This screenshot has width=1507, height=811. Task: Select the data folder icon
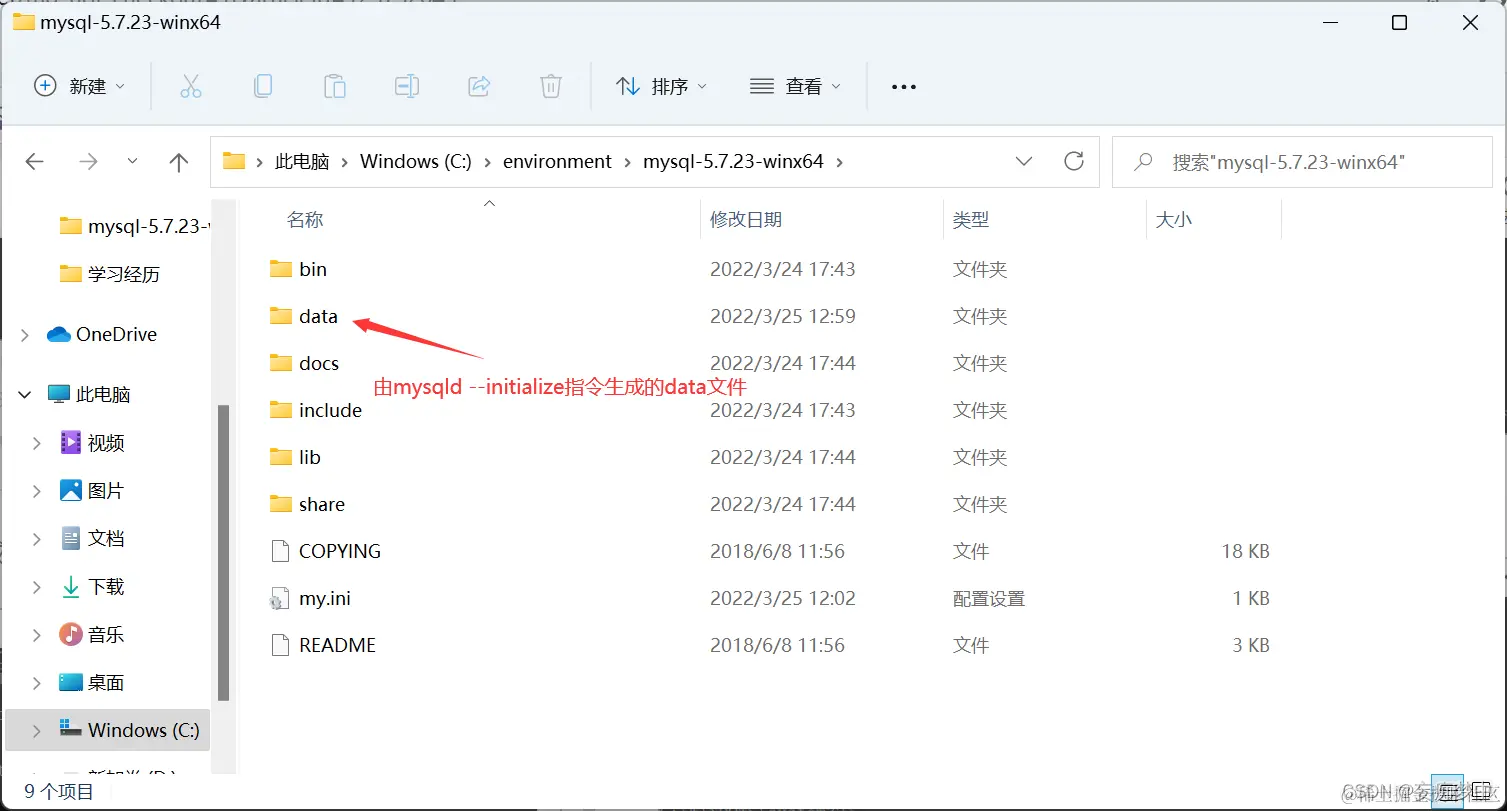pyautogui.click(x=280, y=316)
